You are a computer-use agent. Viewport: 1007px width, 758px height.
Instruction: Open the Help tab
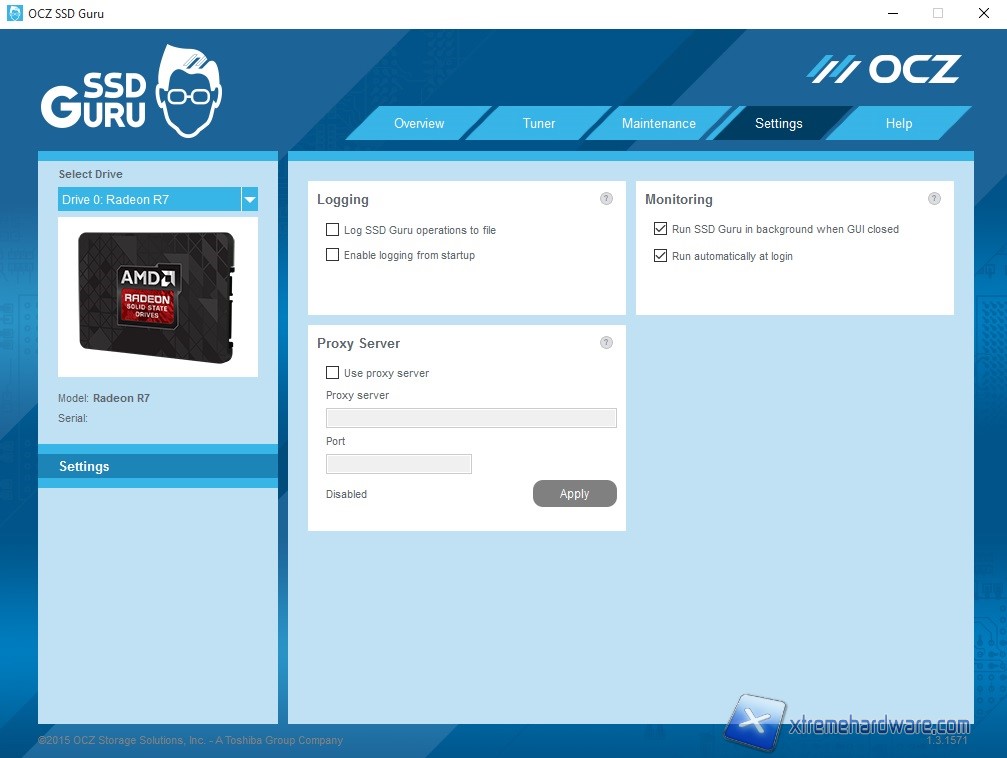click(898, 123)
